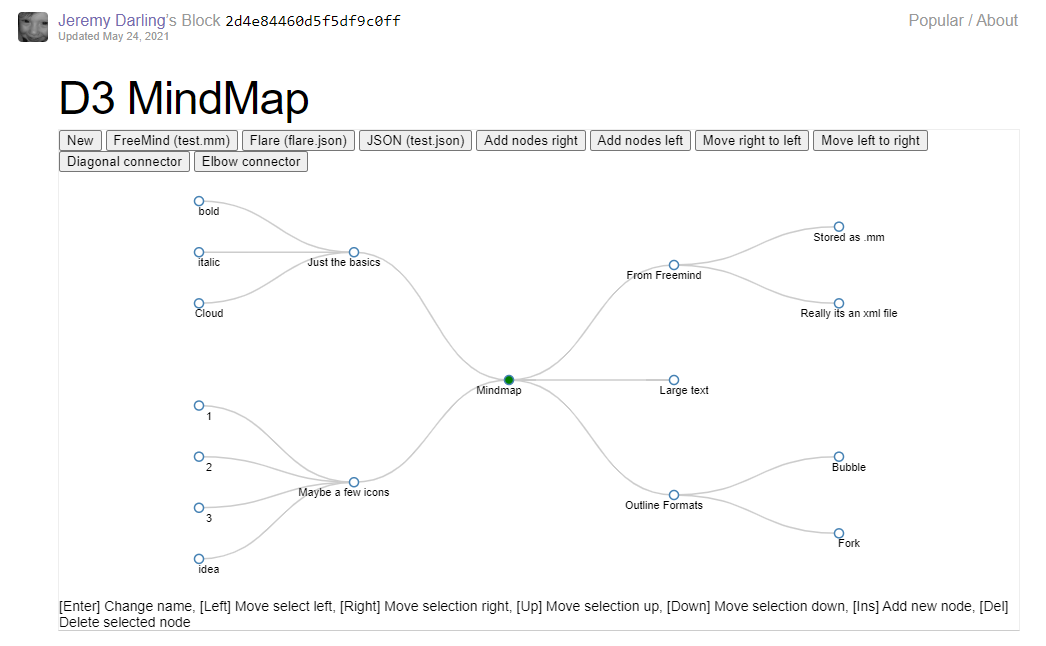Open the About page
The width and height of the screenshot is (1046, 646).
[x=997, y=20]
